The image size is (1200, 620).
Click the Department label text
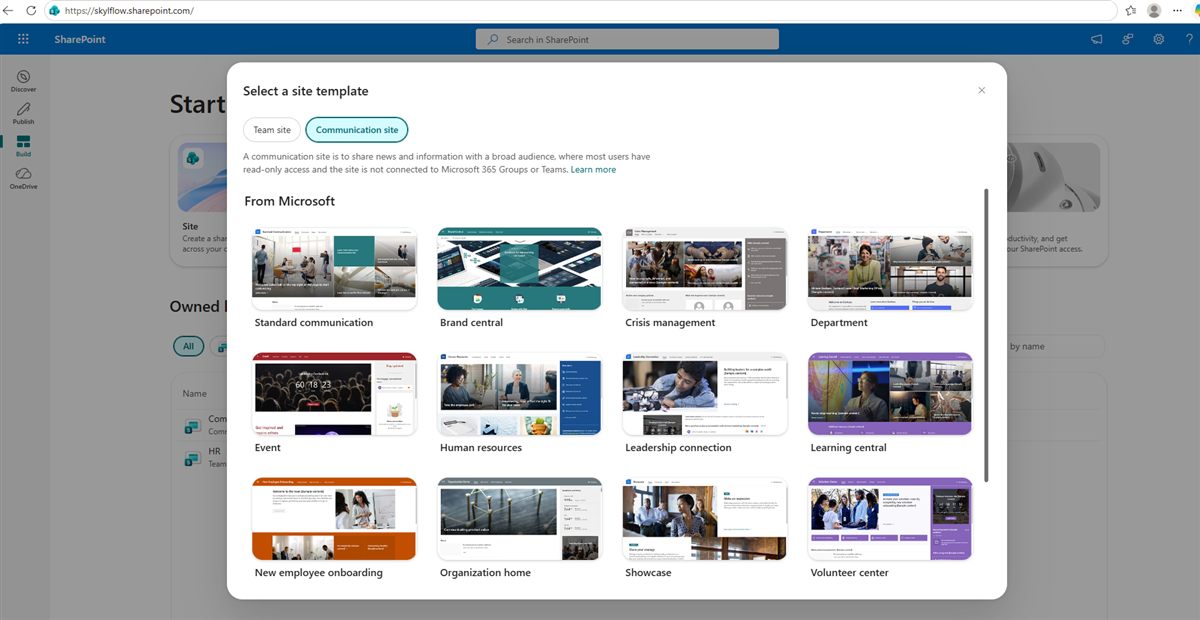839,323
